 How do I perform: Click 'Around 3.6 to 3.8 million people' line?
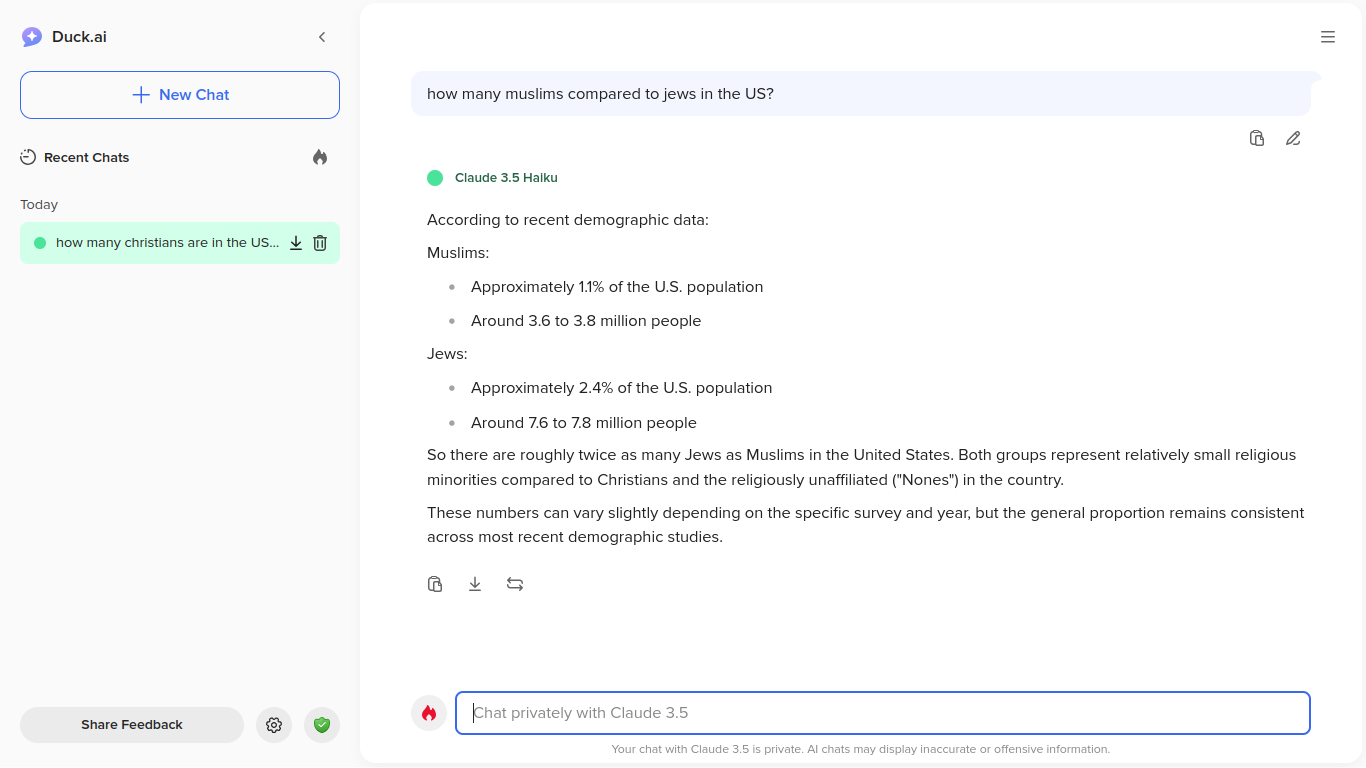coord(586,321)
